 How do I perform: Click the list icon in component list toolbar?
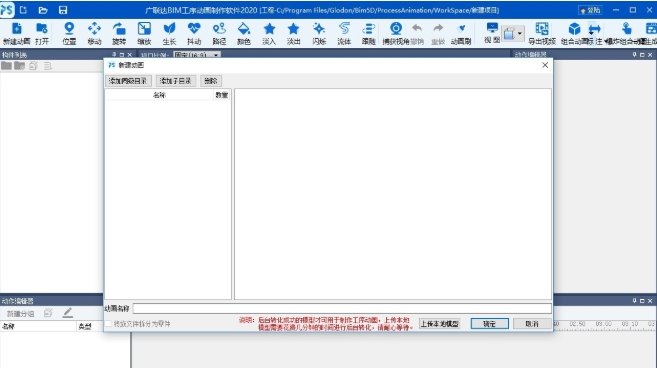[48, 66]
